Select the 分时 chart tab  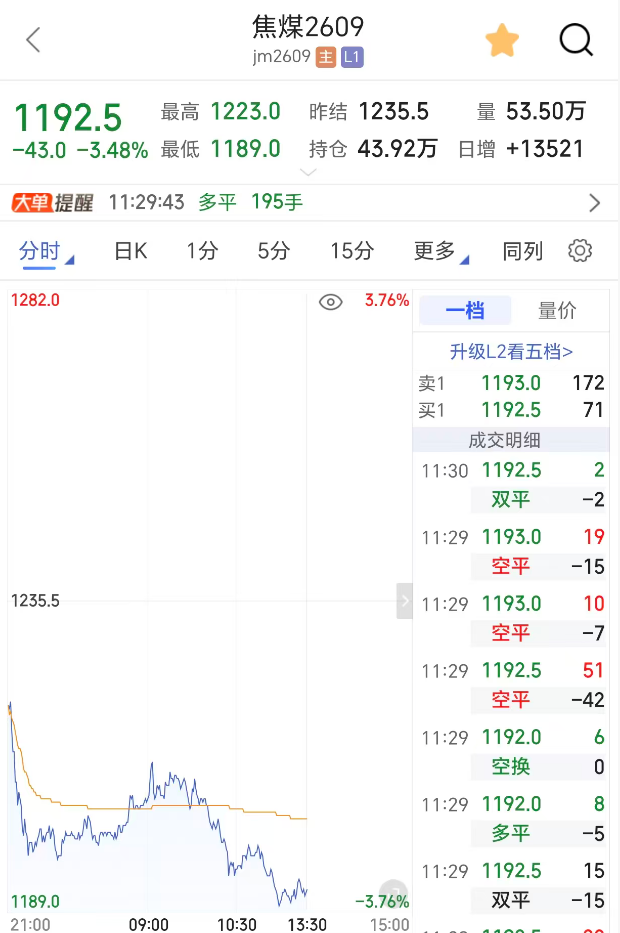click(x=39, y=251)
